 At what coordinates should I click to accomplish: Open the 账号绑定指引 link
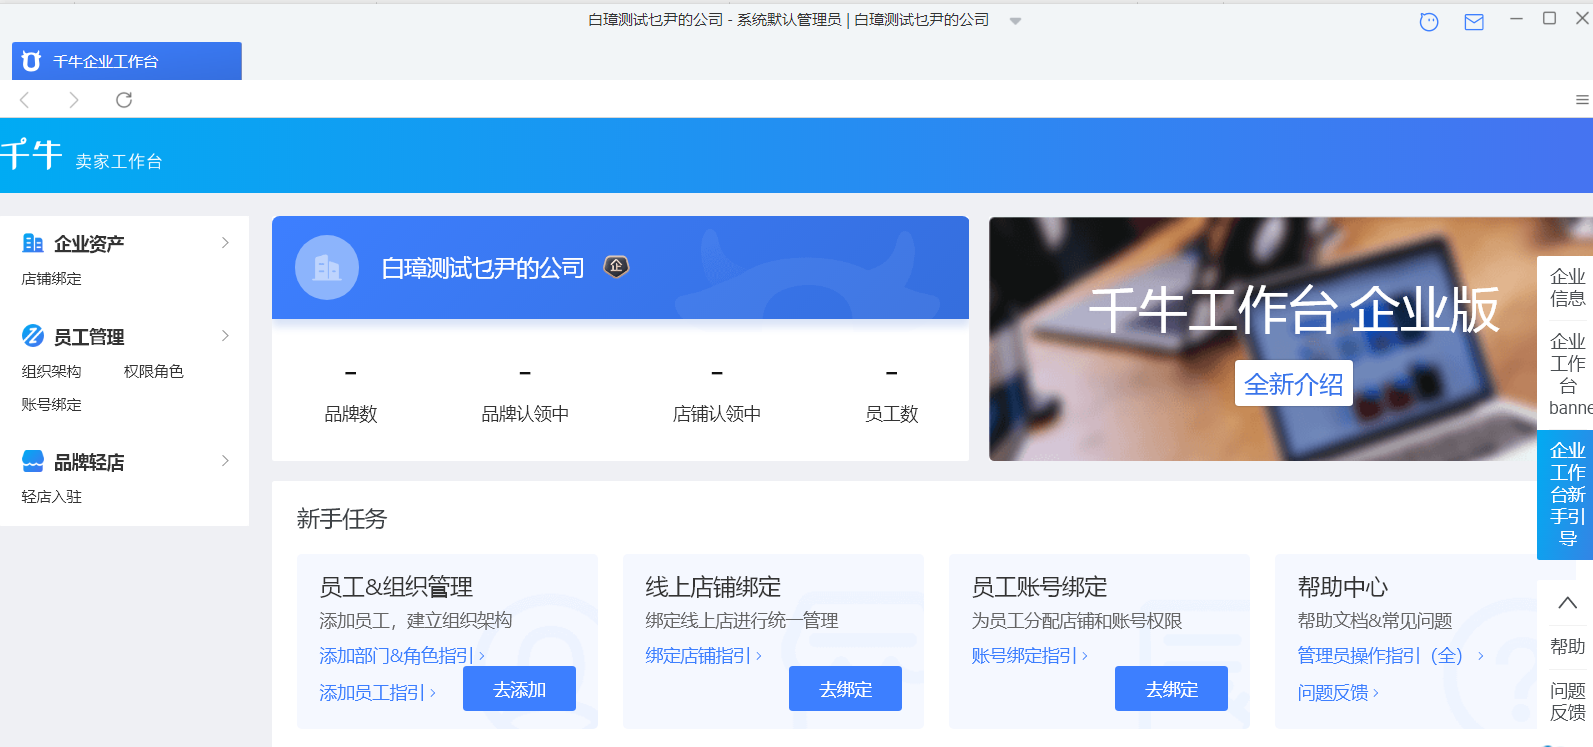point(1030,656)
